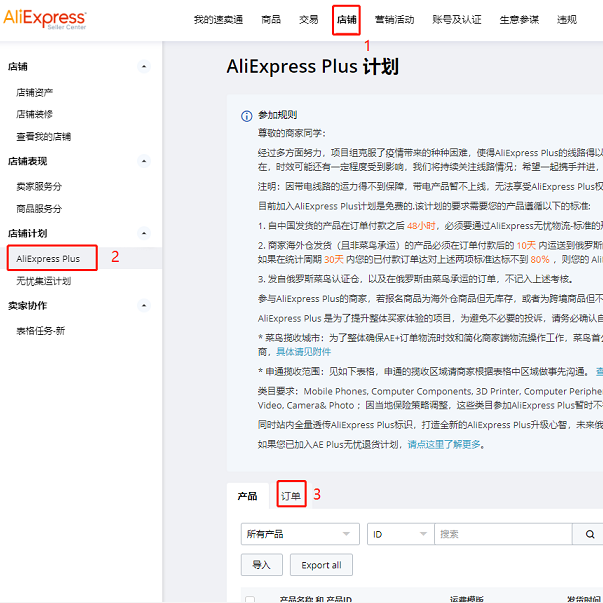Image resolution: width=603 pixels, height=603 pixels.
Task: Collapse the 卖家协作 sidebar section
Action: 144,305
